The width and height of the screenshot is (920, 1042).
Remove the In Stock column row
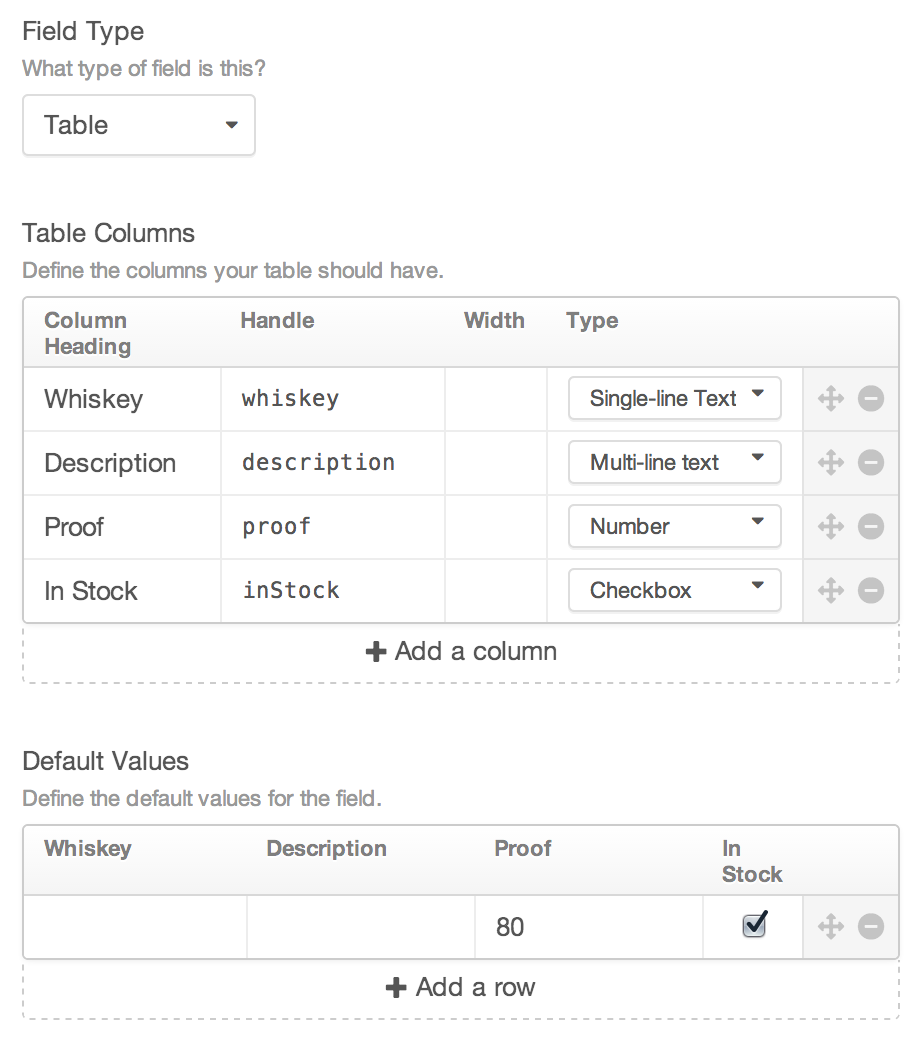coord(871,591)
